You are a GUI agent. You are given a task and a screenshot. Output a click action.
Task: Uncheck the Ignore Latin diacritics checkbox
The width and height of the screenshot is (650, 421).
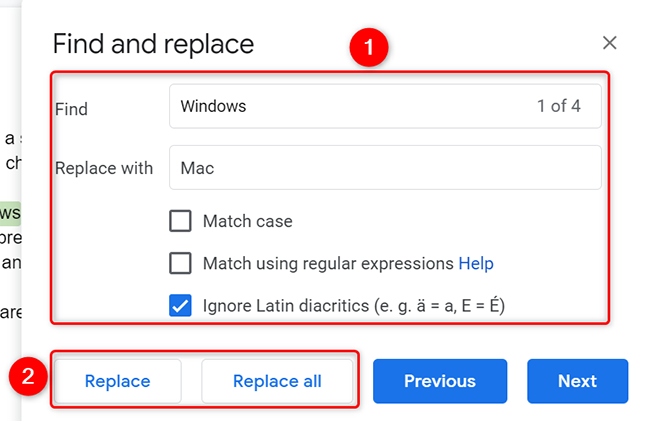pos(181,306)
